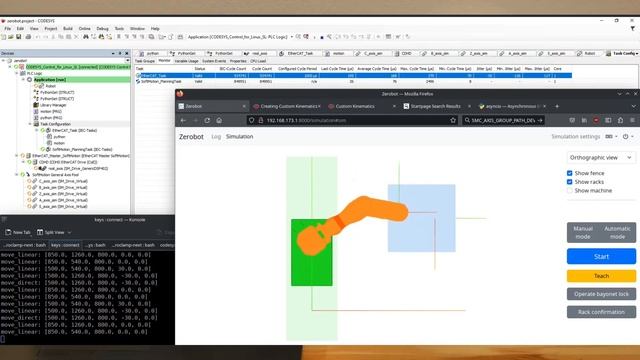The width and height of the screenshot is (640, 360).
Task: Open the Debug menu in CODESYS
Action: tap(102, 29)
